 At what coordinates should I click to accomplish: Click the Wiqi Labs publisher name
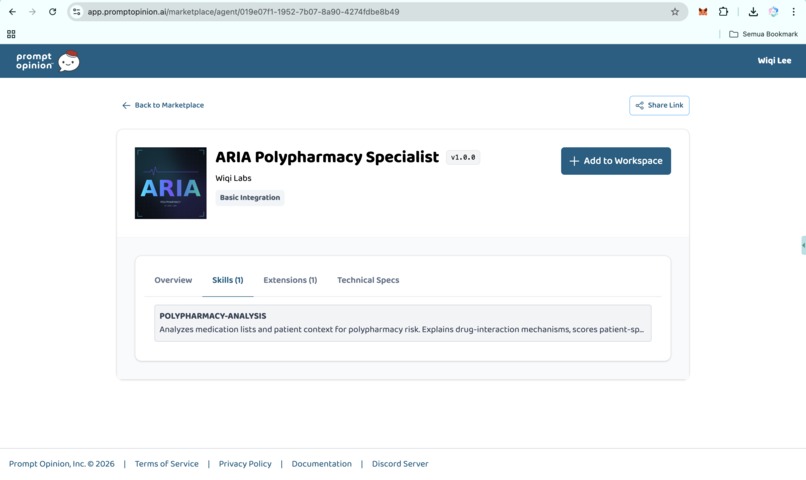(x=233, y=178)
